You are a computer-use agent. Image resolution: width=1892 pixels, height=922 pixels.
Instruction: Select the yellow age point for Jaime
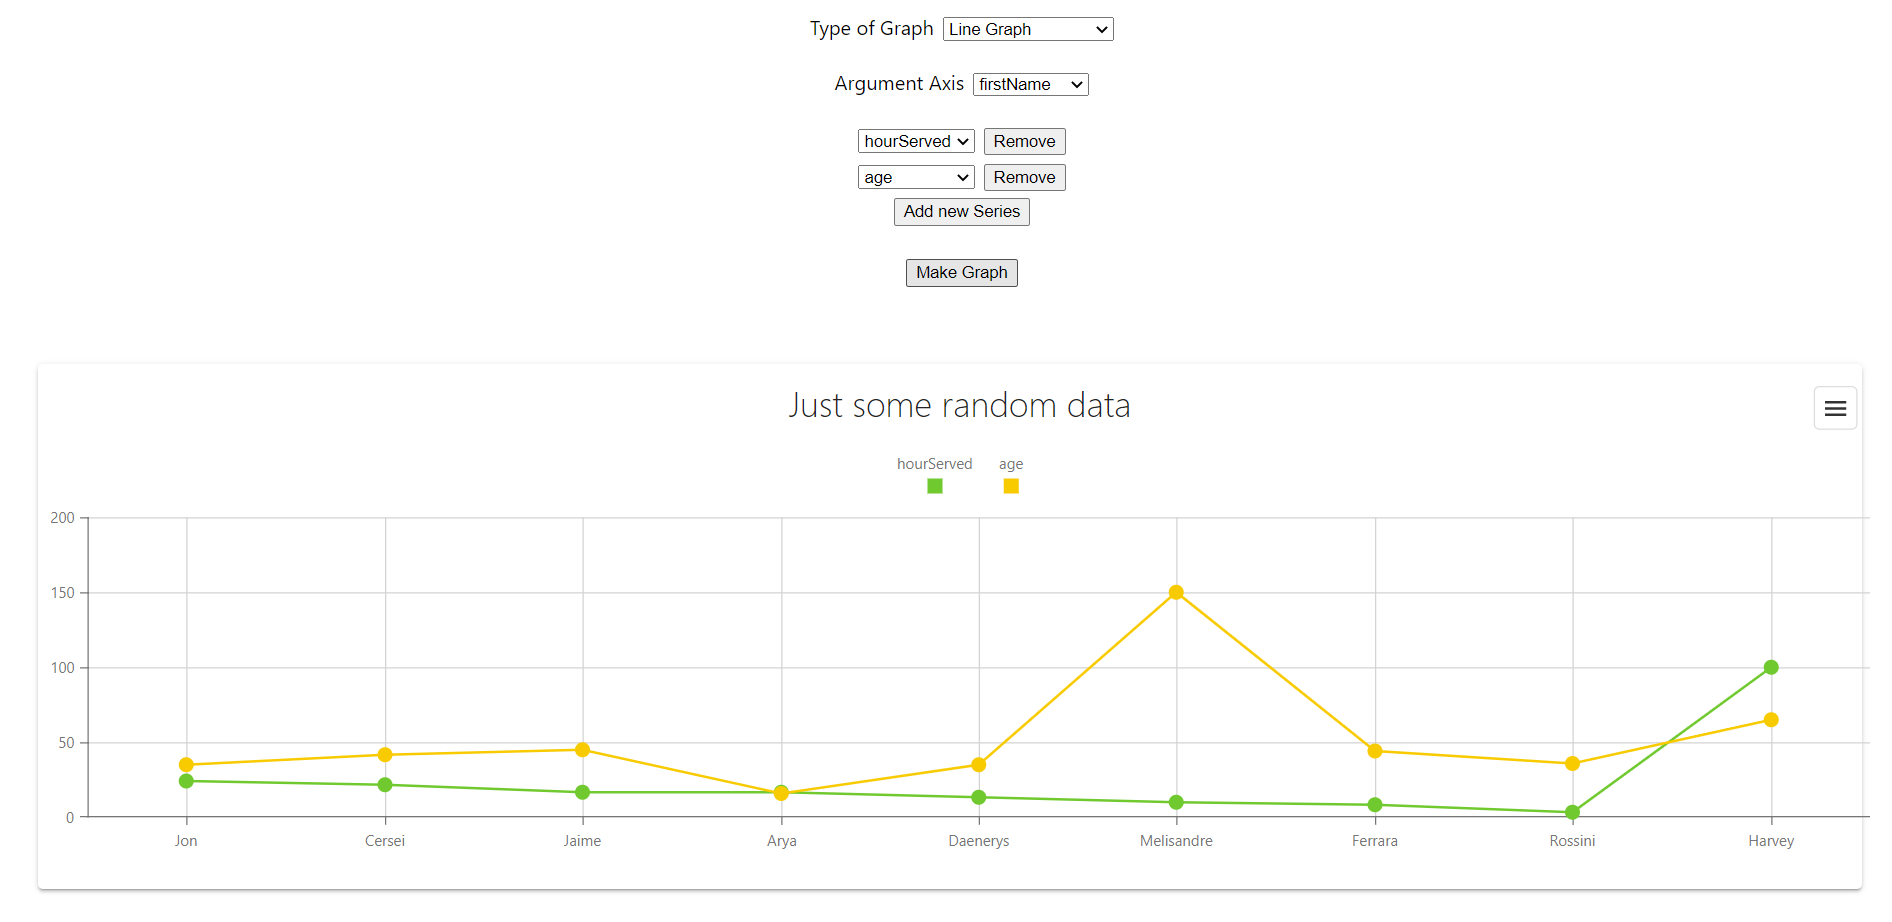click(x=582, y=750)
